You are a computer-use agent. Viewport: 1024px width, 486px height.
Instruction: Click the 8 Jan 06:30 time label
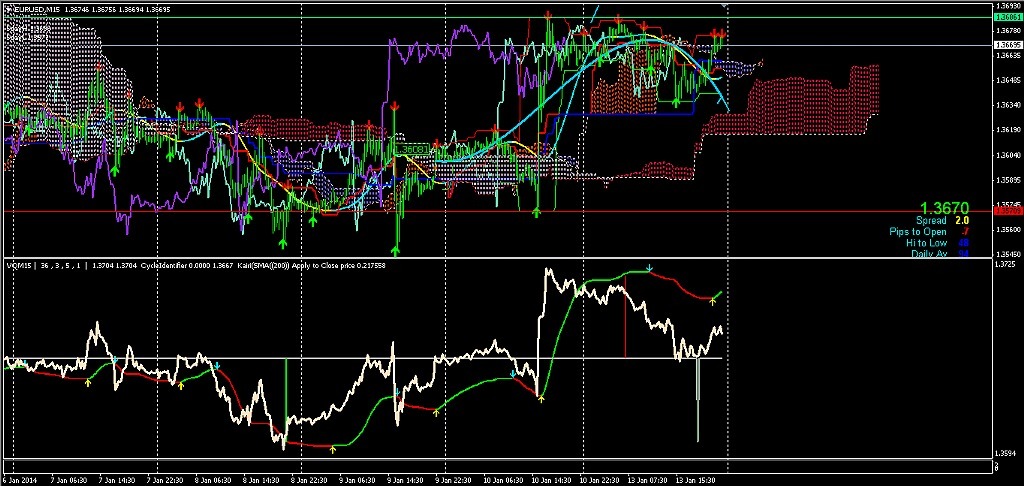(212, 479)
